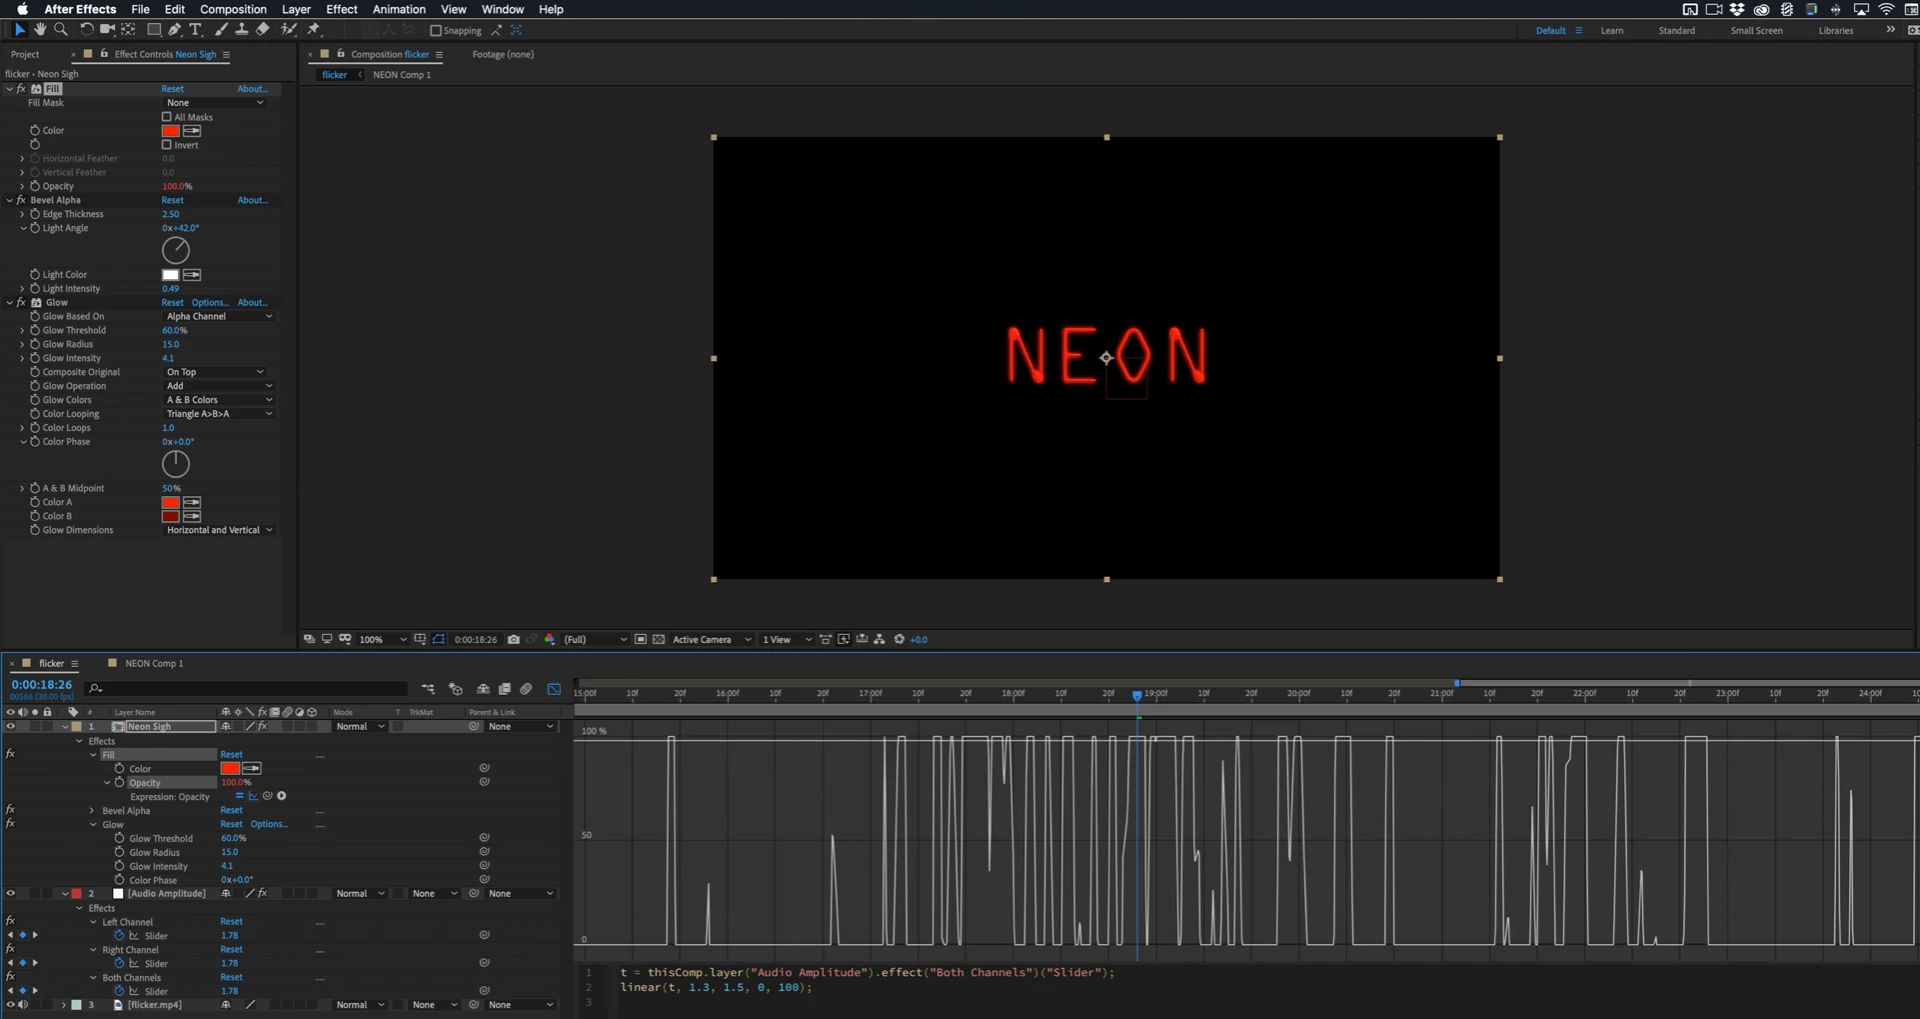Open the Composite Original dropdown
Screen dimensions: 1920x1019
[215, 372]
